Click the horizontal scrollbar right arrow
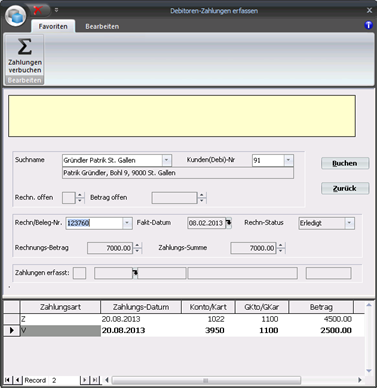 (360, 380)
